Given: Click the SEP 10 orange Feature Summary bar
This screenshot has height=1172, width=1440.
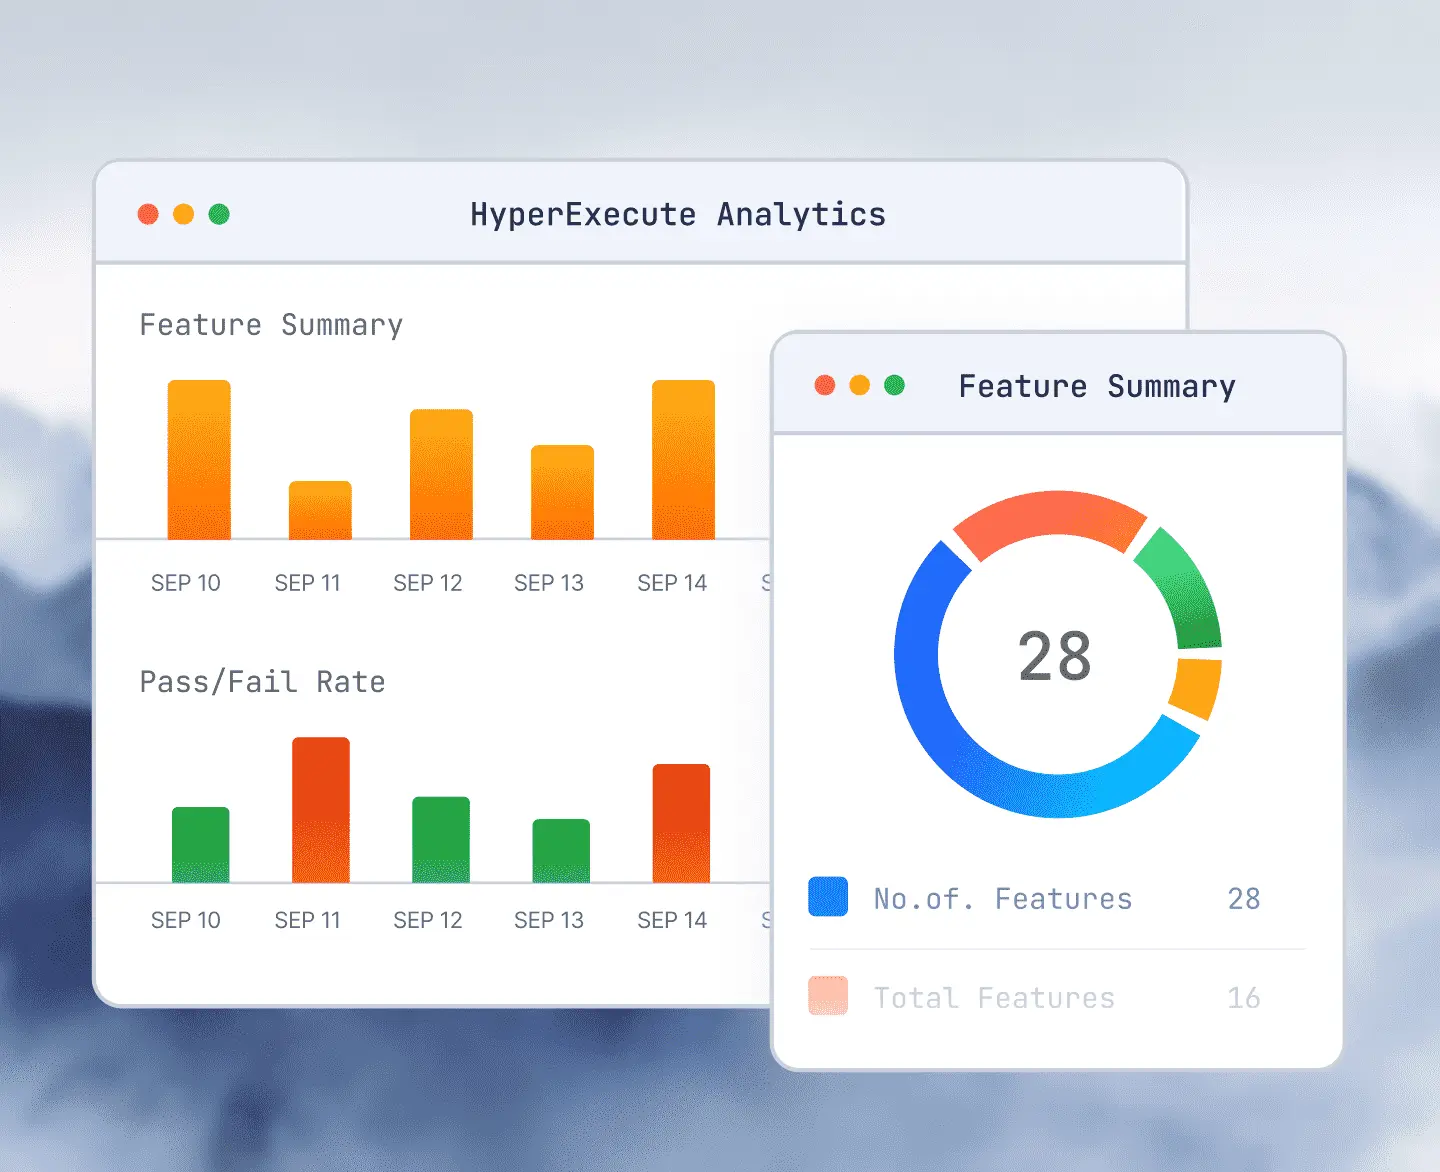Looking at the screenshot, I should (x=199, y=460).
